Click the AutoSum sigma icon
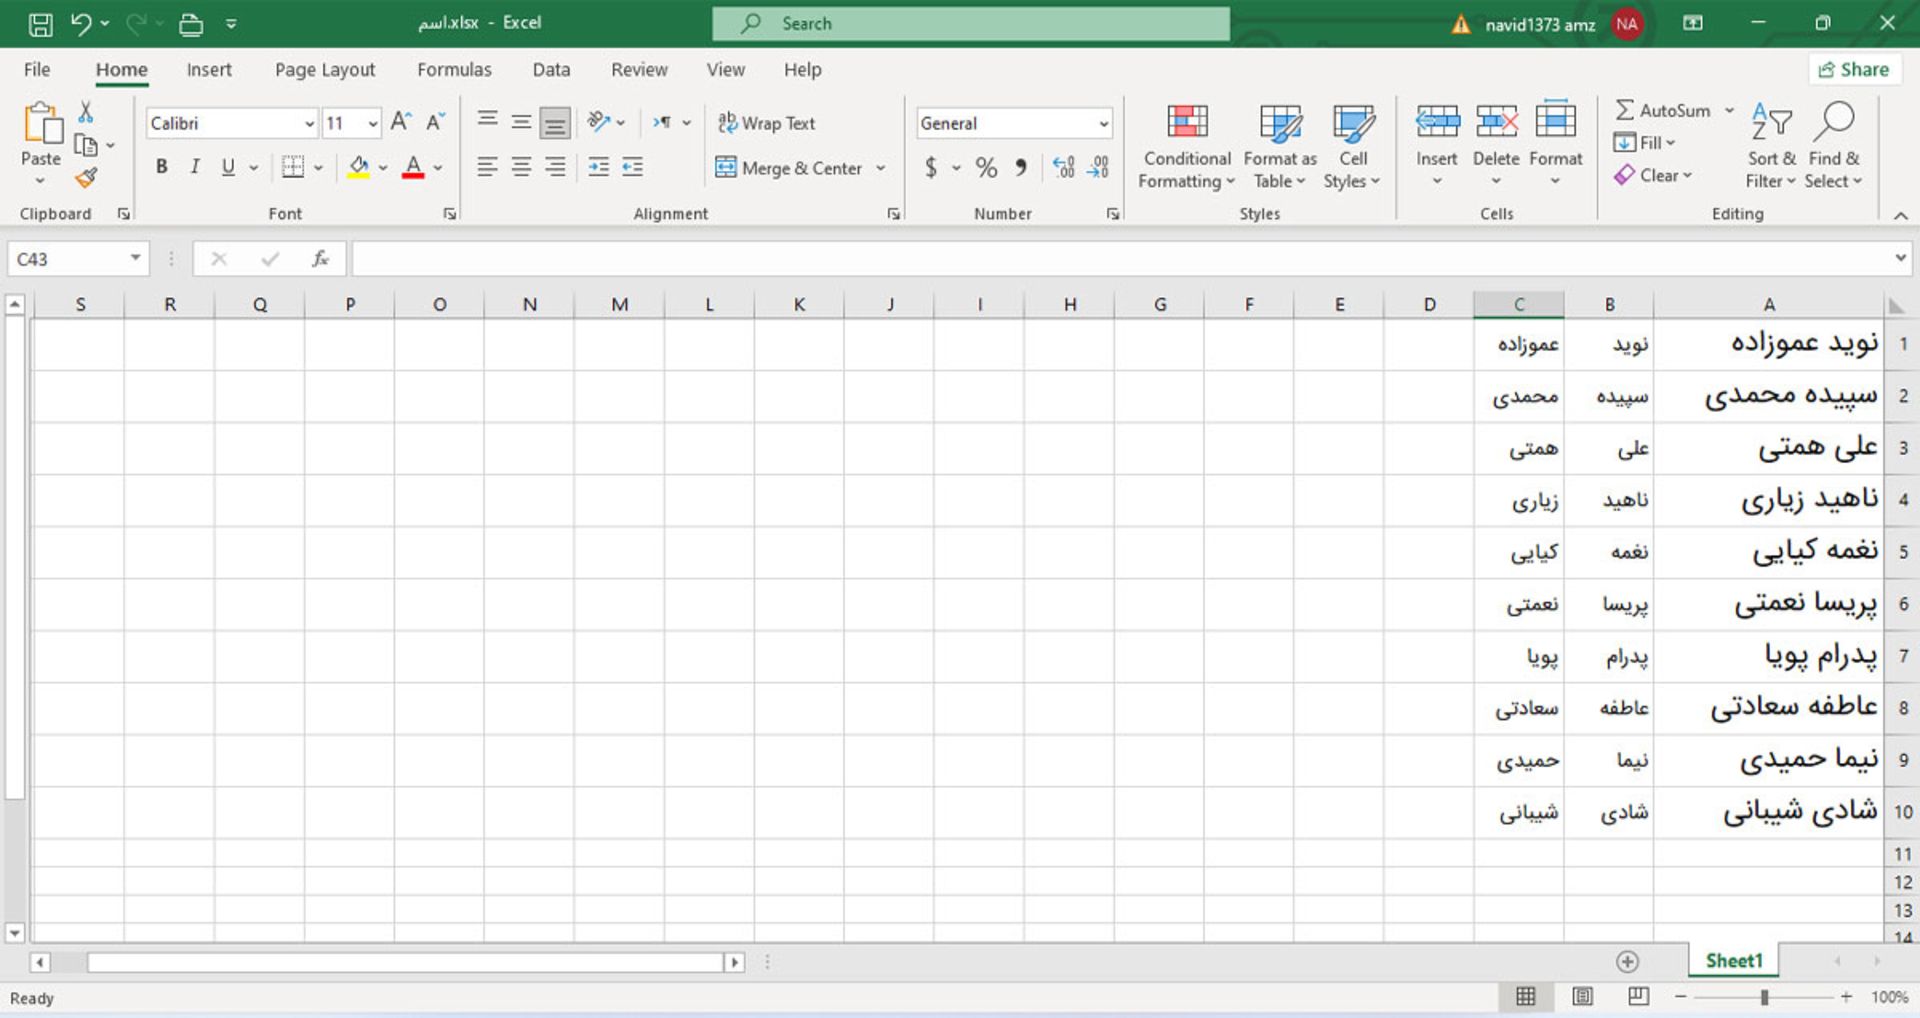The height and width of the screenshot is (1018, 1920). [x=1625, y=110]
